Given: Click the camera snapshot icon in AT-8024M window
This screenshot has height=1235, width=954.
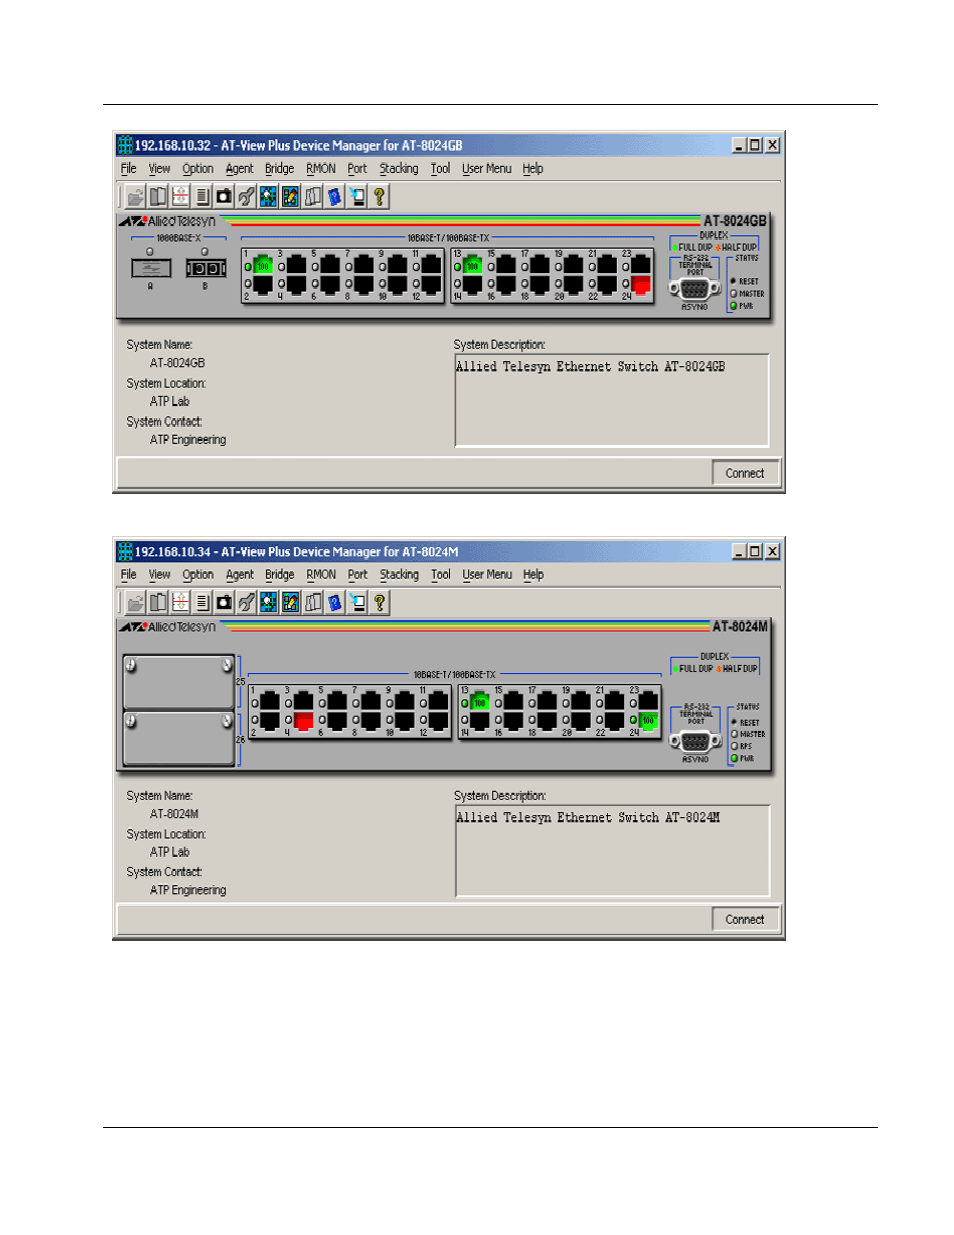Looking at the screenshot, I should point(224,602).
